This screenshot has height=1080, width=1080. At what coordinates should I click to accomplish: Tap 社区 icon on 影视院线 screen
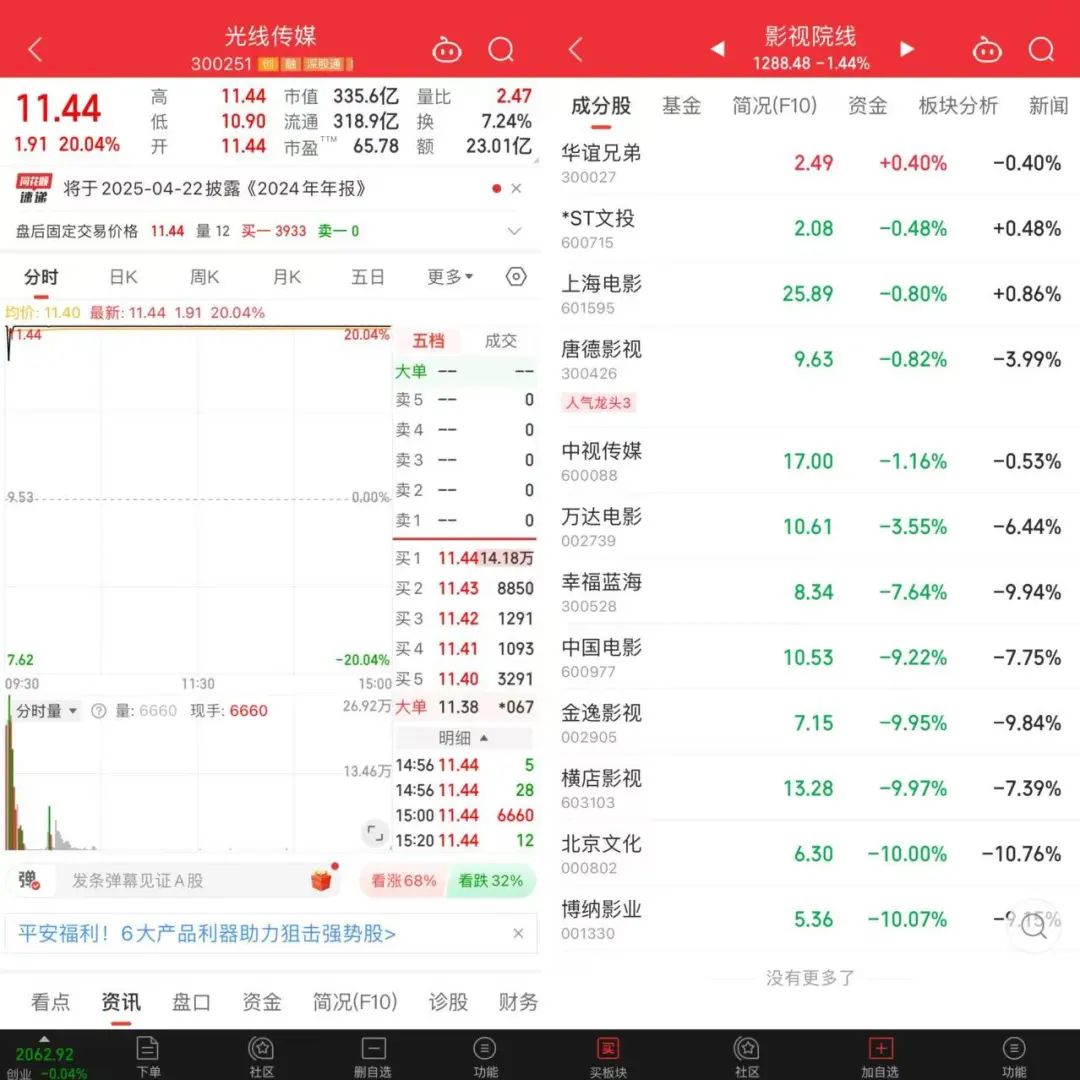[x=747, y=1056]
